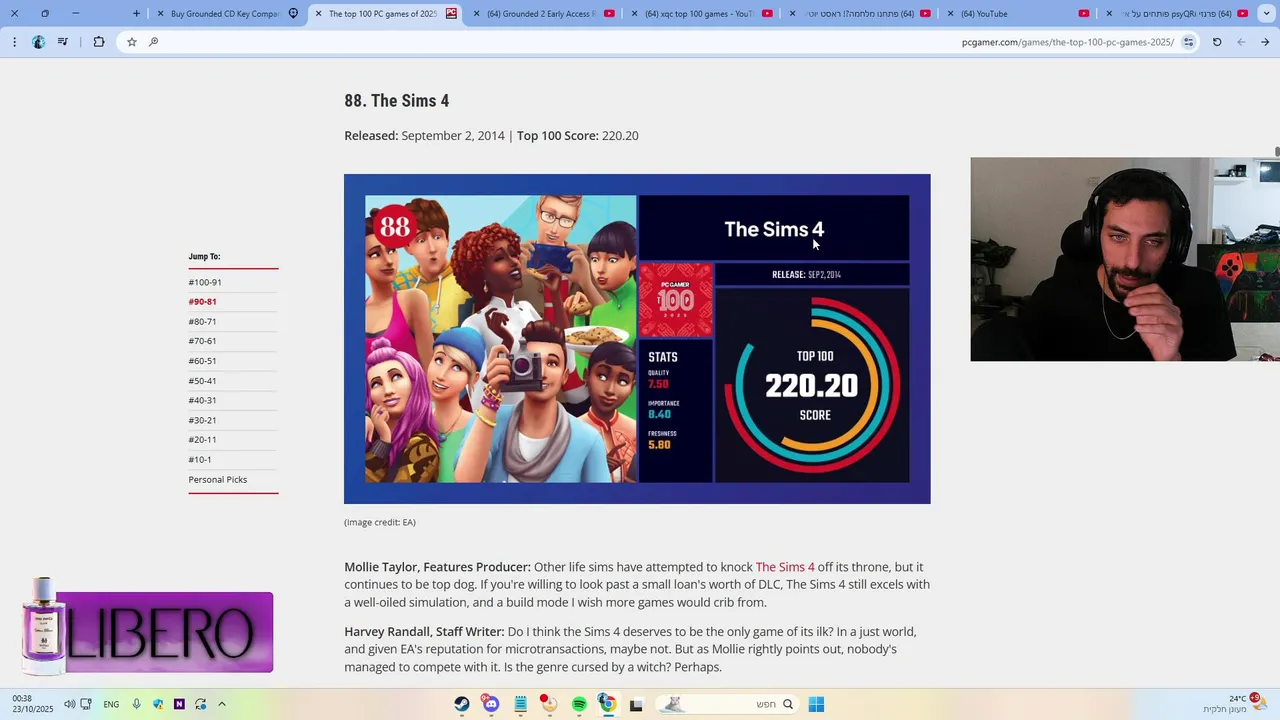1280x720 pixels.
Task: Click the taskbar search box
Action: (x=727, y=704)
